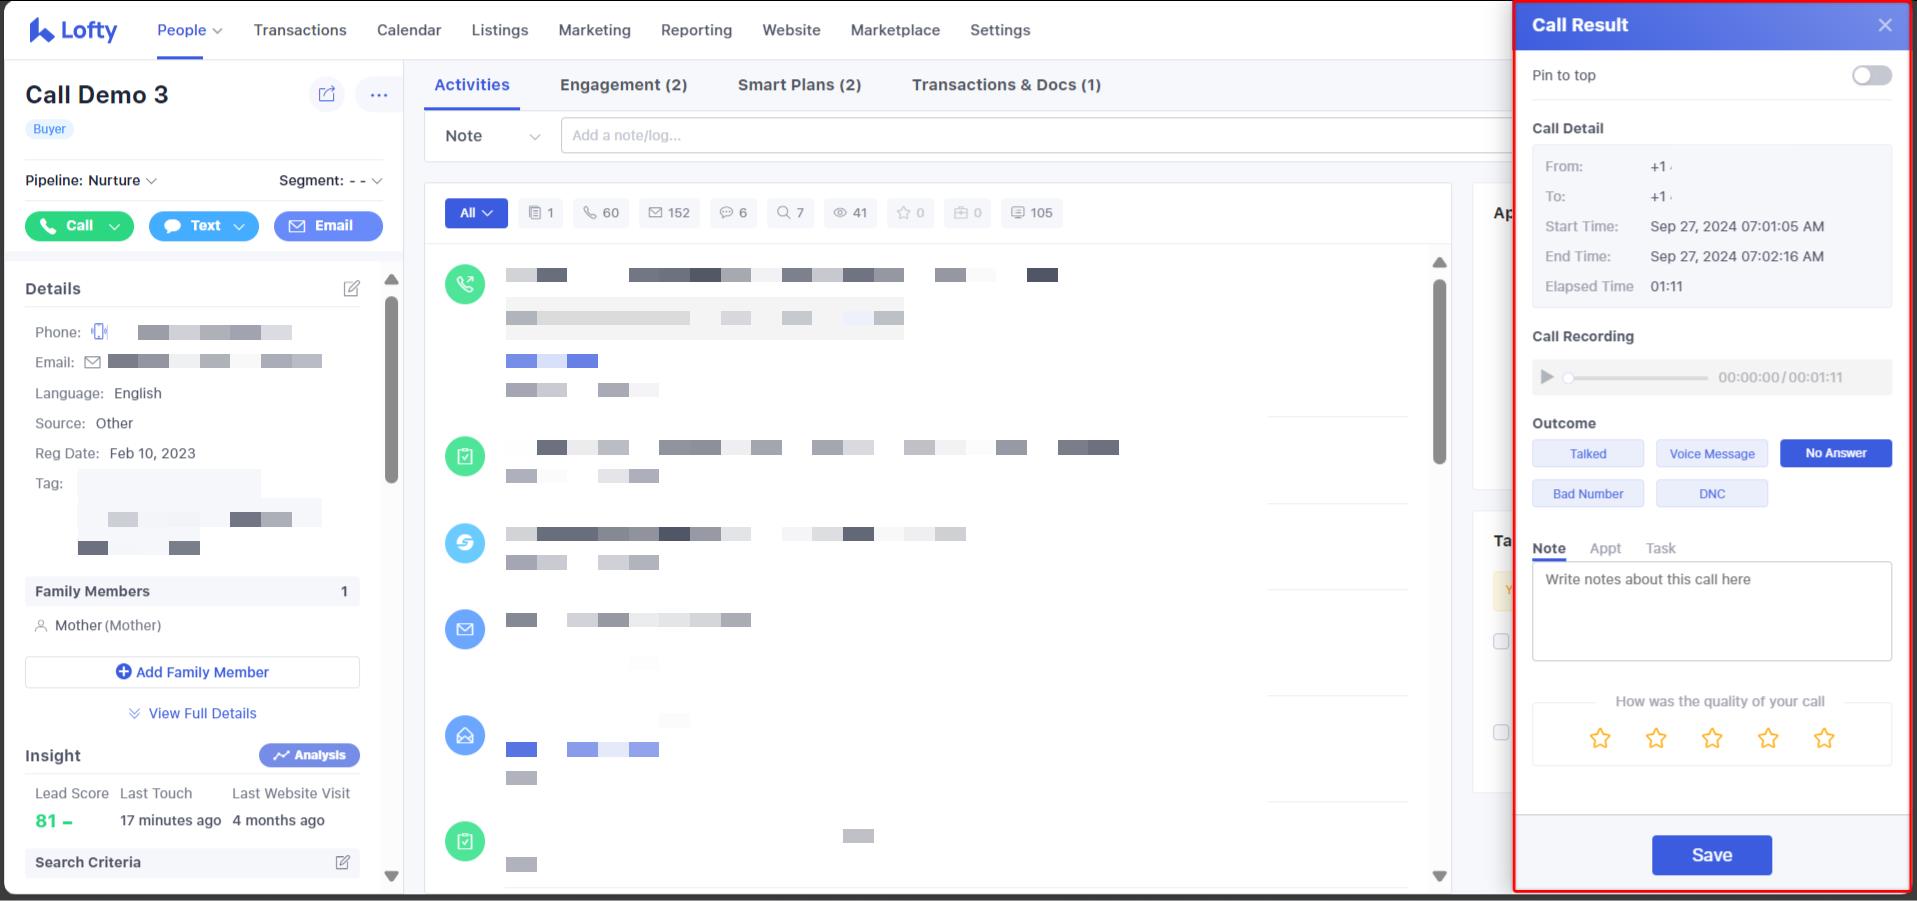Expand the All activities filter dropdown
This screenshot has width=1917, height=901.
click(x=476, y=213)
